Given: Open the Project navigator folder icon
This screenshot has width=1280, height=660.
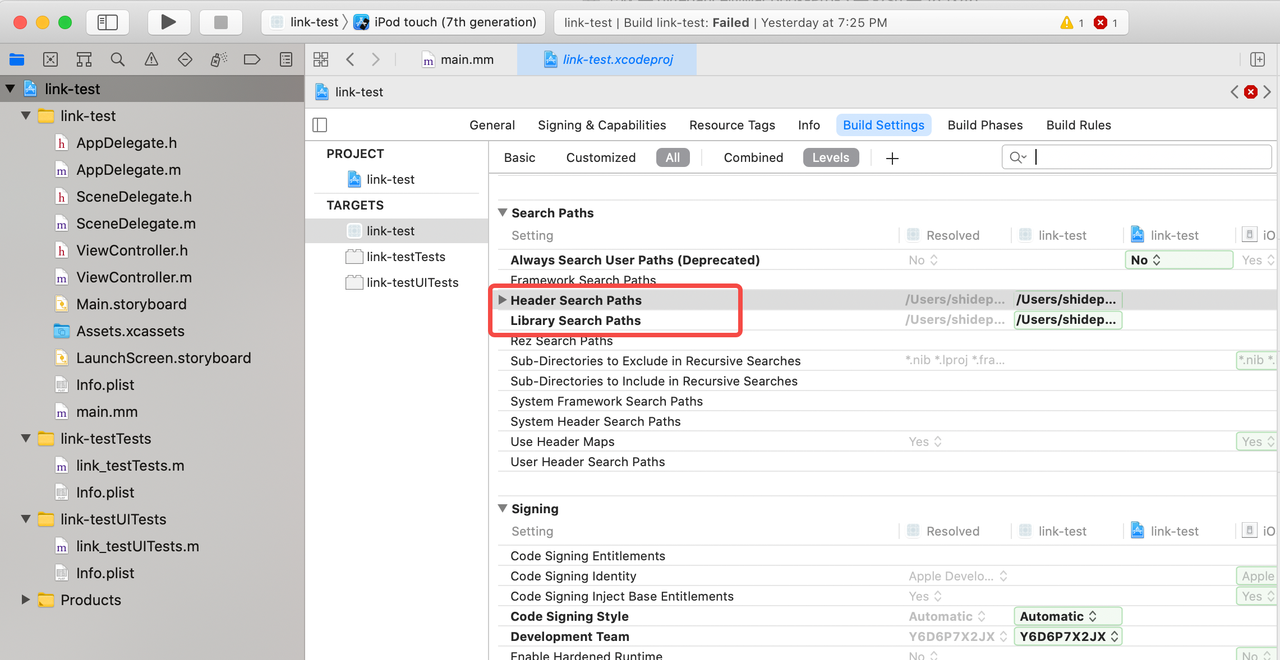Looking at the screenshot, I should pos(17,59).
